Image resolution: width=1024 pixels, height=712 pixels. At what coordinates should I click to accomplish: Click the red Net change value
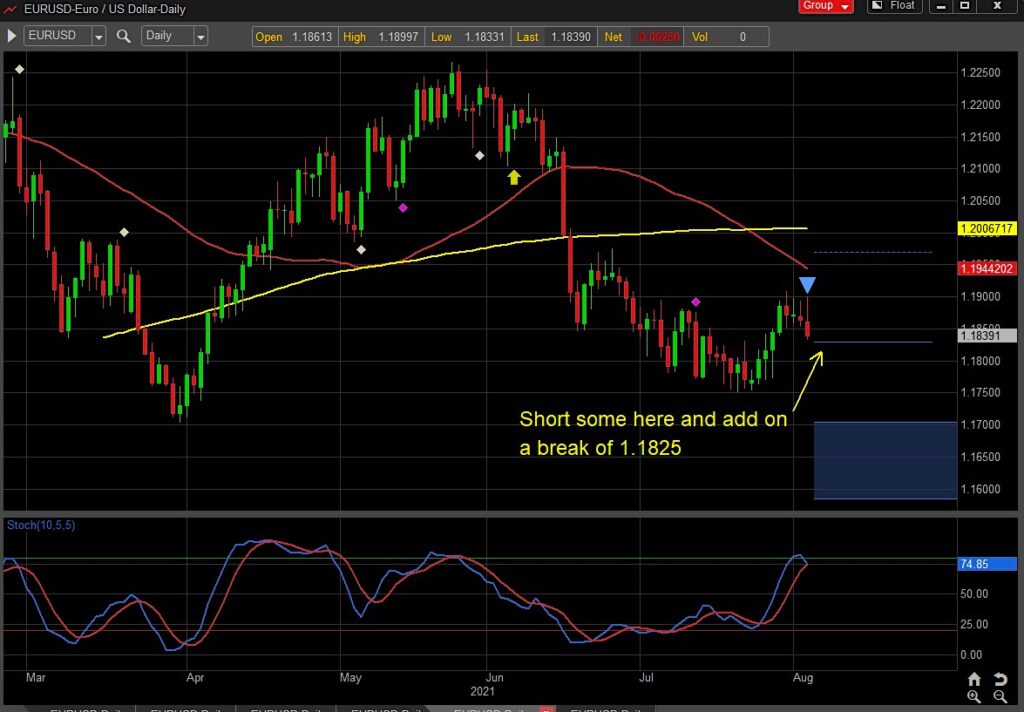click(658, 37)
